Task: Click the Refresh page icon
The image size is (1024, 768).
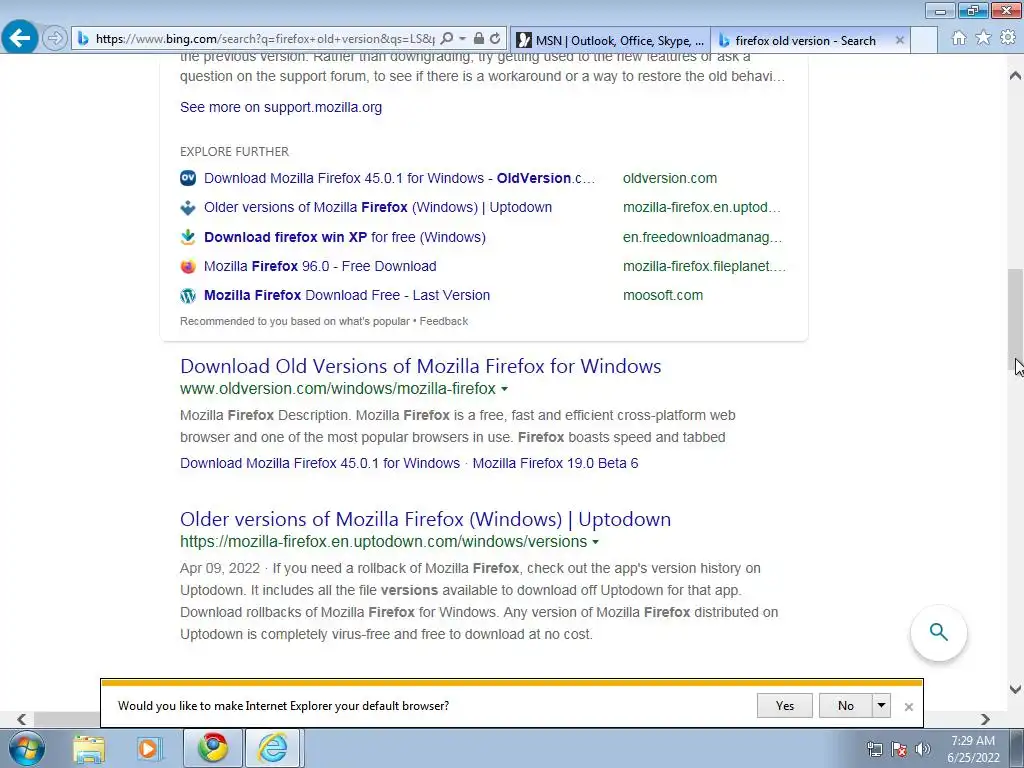Action: [x=495, y=39]
